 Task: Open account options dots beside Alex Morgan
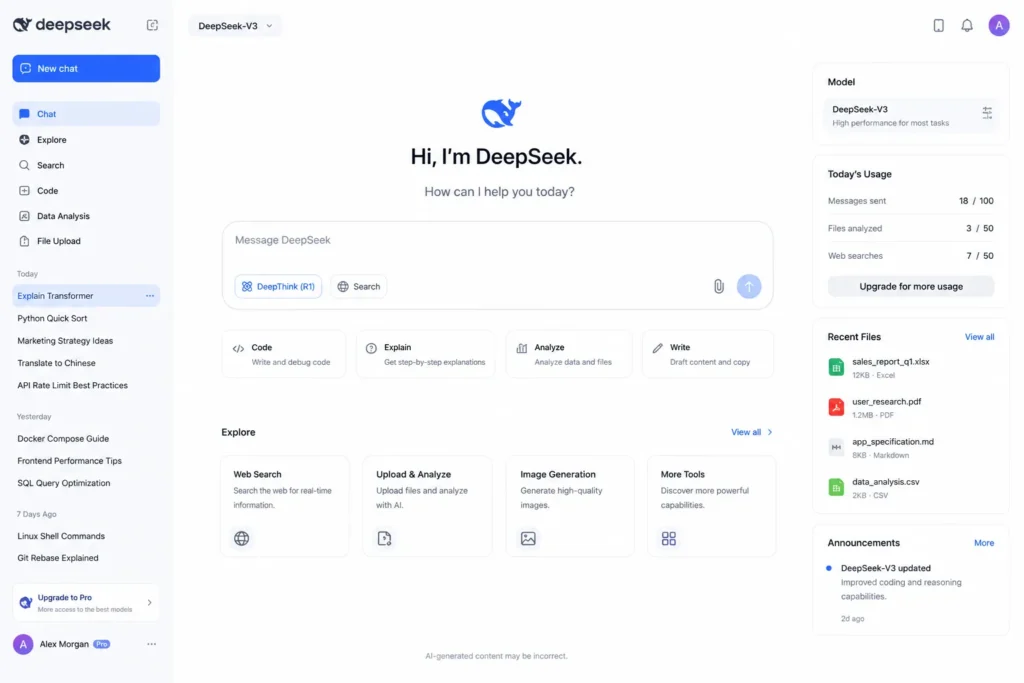point(152,644)
